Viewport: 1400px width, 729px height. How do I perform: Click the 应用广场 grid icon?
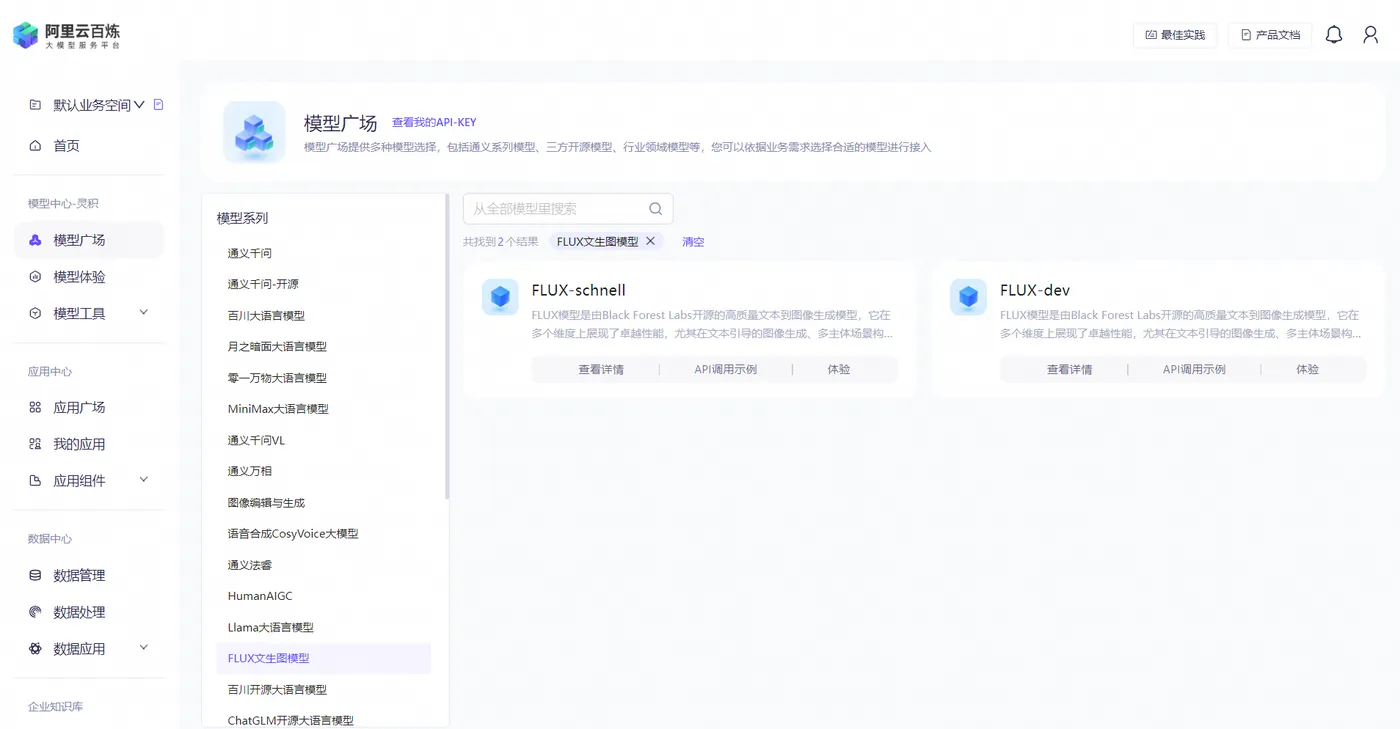pyautogui.click(x=35, y=407)
